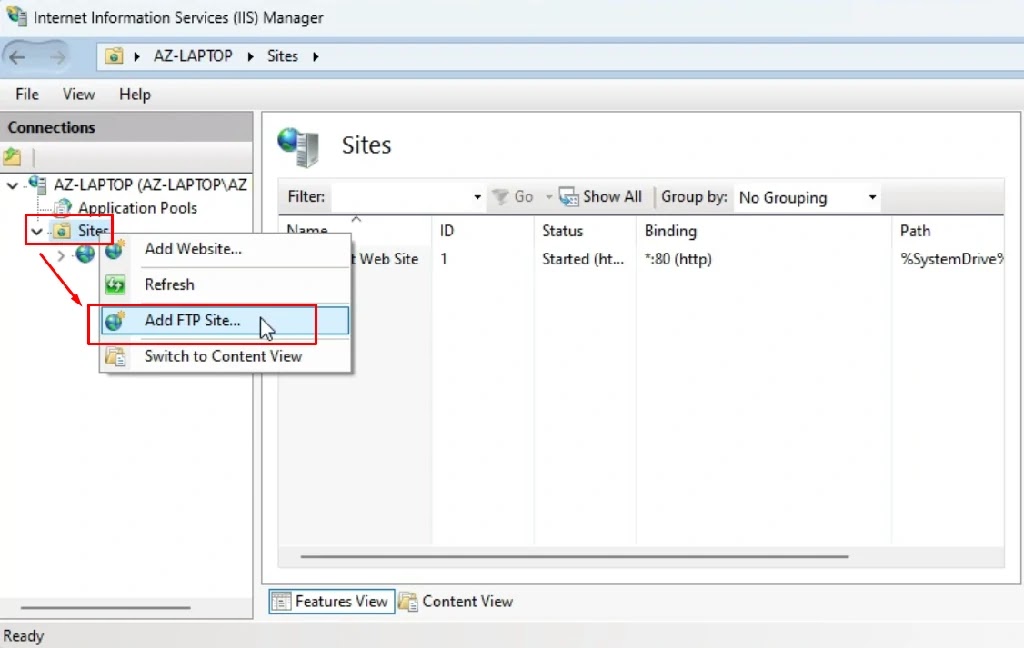Screen dimensions: 1024x648
Task: Click the Switch to Content View icon
Action: [116, 357]
